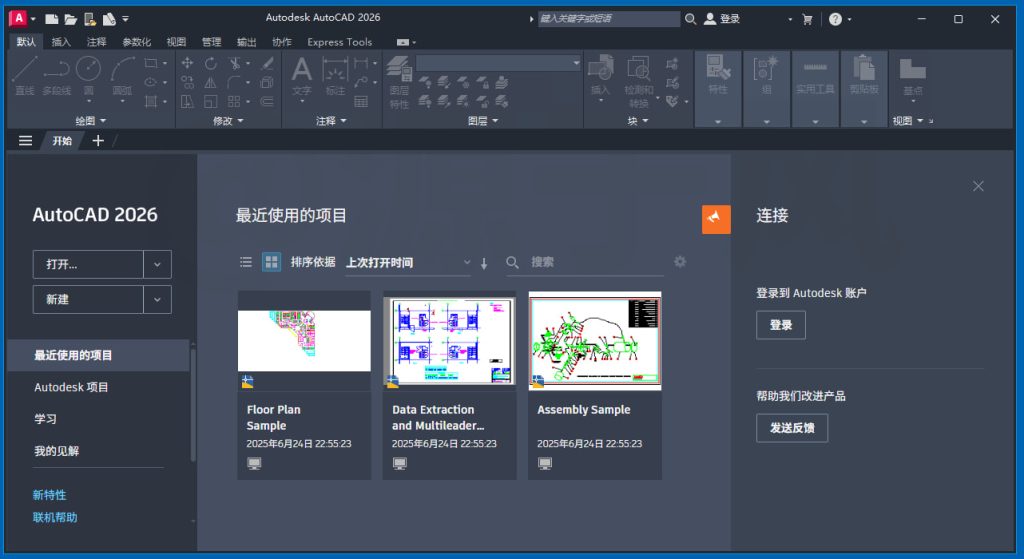Open the AutoCAD application menu logo

[x=18, y=18]
